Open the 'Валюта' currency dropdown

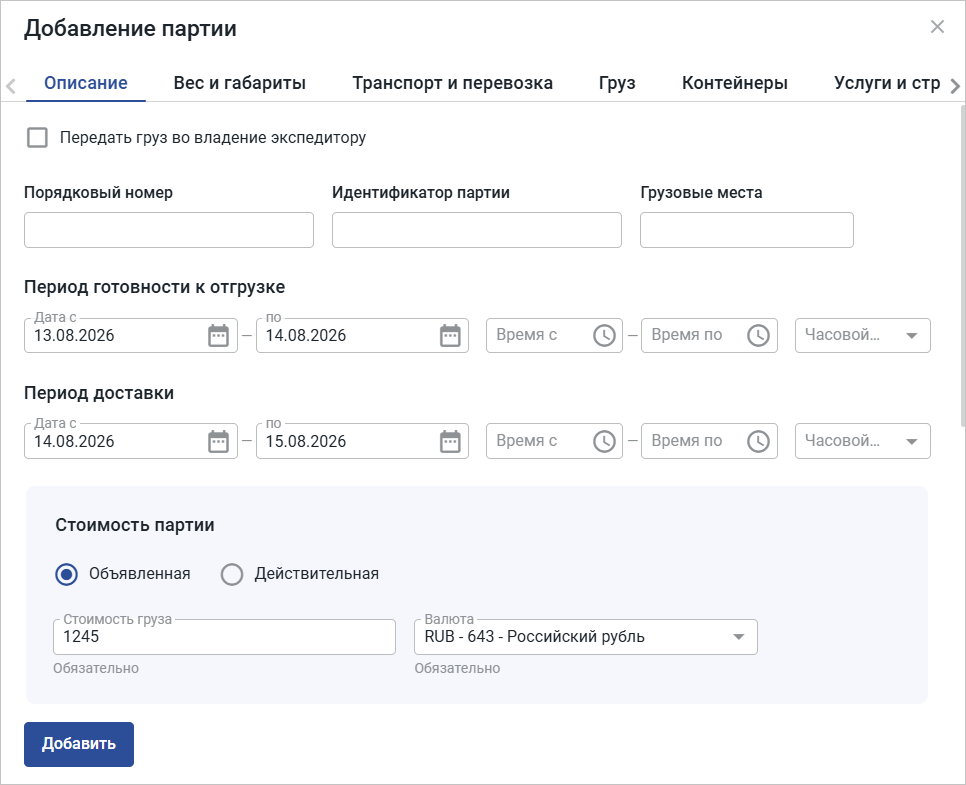coord(586,637)
